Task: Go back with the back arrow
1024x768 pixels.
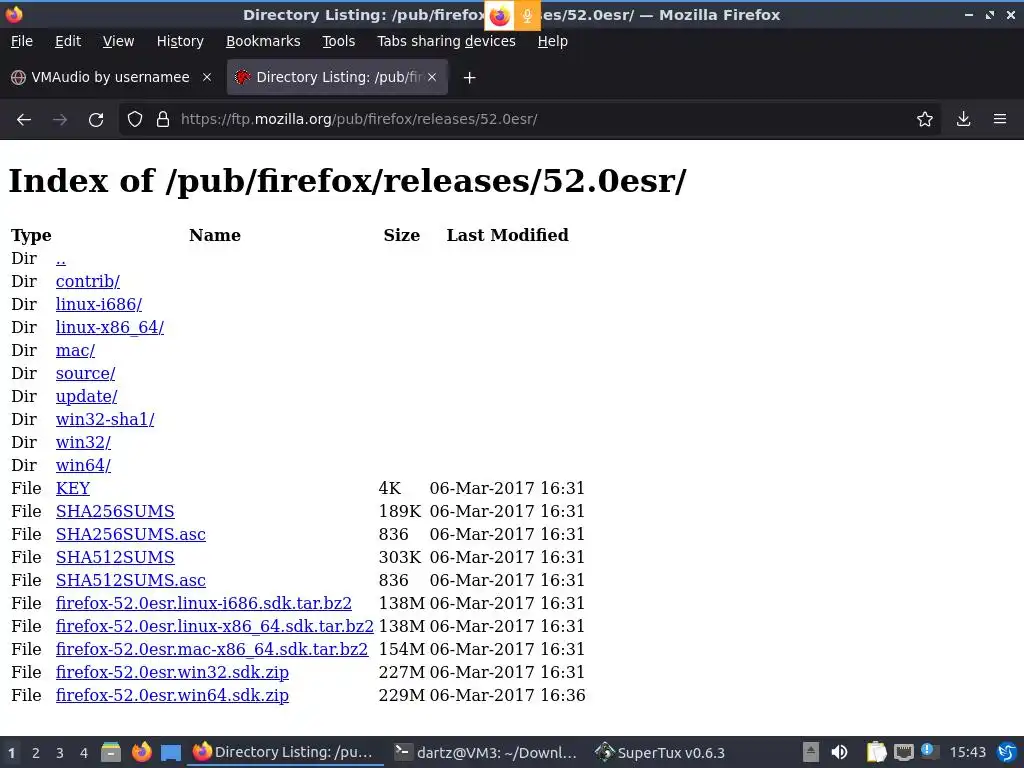Action: [x=24, y=120]
